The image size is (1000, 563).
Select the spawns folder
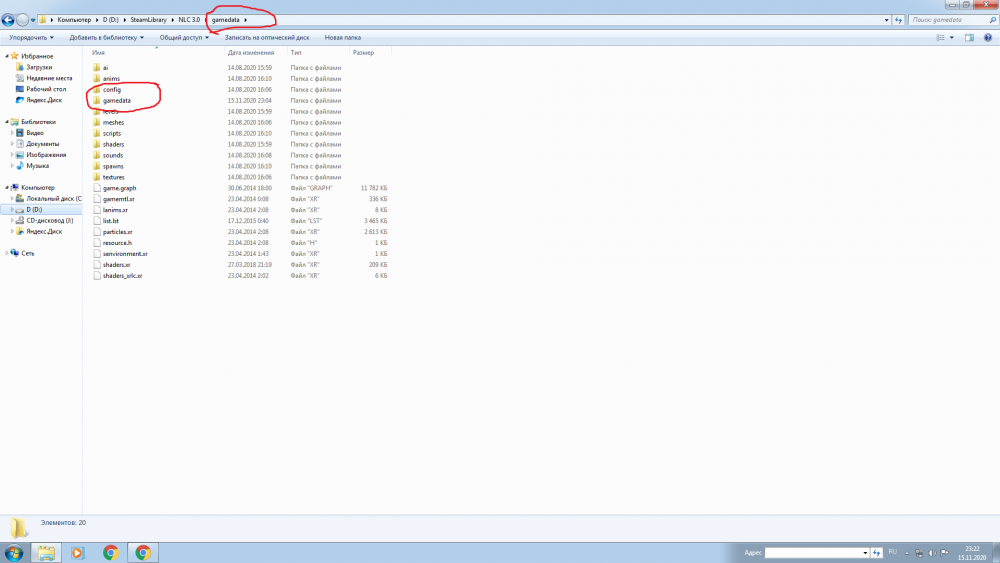(x=113, y=166)
